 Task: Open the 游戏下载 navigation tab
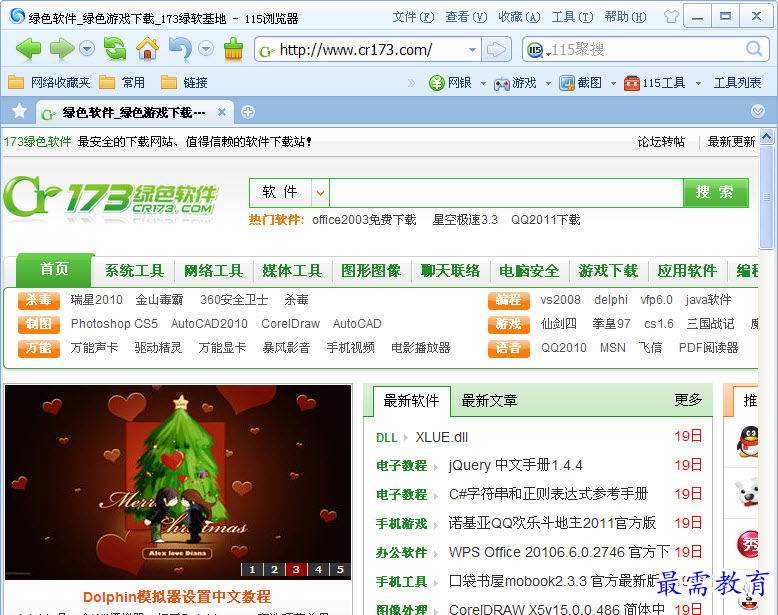pos(608,271)
